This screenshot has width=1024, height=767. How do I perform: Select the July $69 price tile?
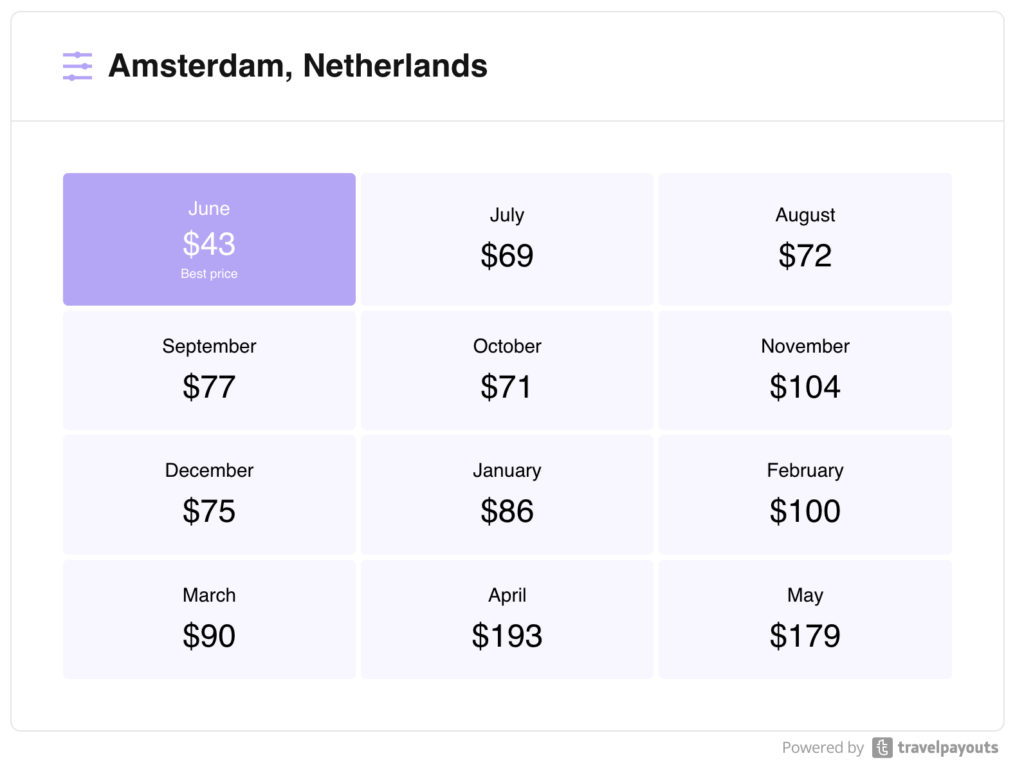pyautogui.click(x=507, y=240)
